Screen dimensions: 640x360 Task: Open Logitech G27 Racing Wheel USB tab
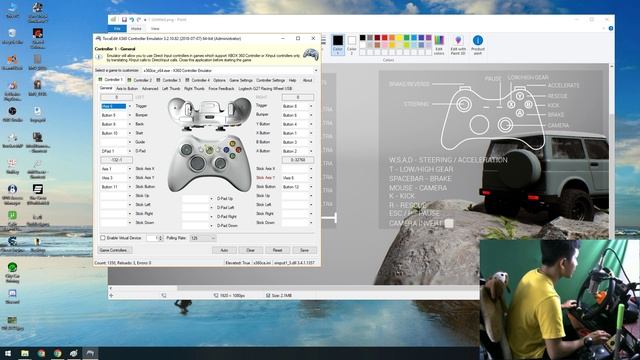(265, 89)
